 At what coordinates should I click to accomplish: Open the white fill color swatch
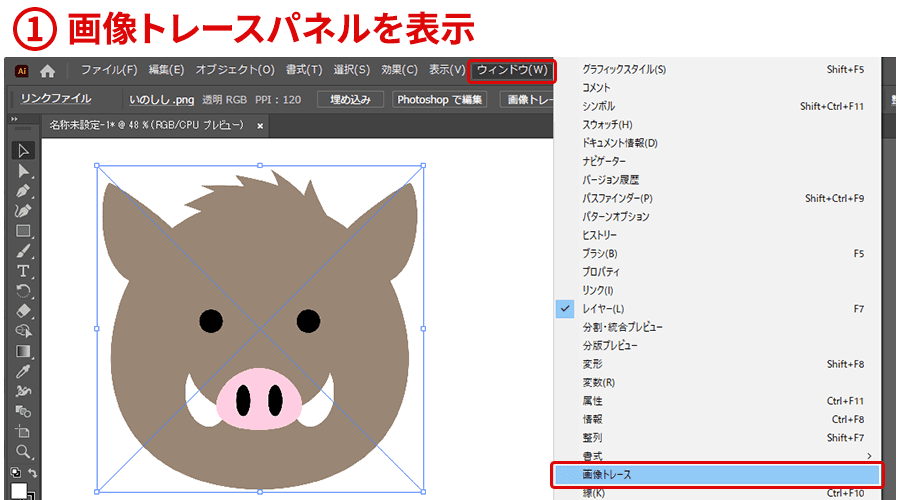[19, 491]
